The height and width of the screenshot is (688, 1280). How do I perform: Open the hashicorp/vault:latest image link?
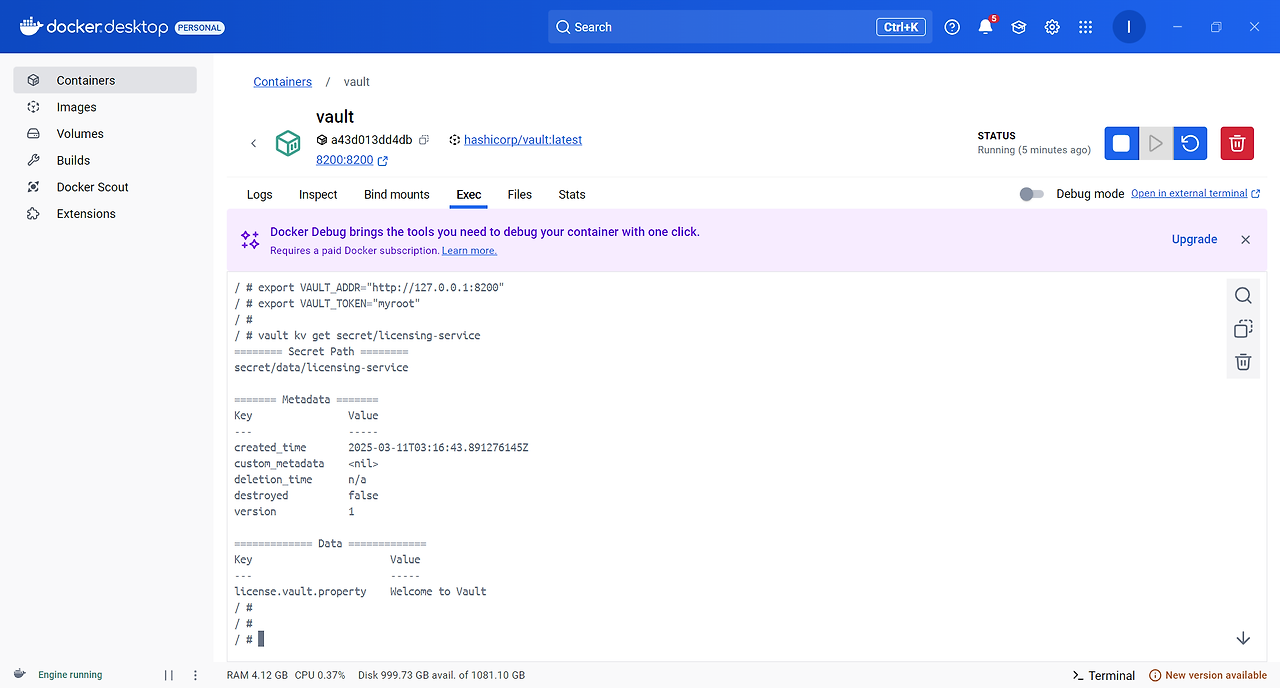click(523, 140)
